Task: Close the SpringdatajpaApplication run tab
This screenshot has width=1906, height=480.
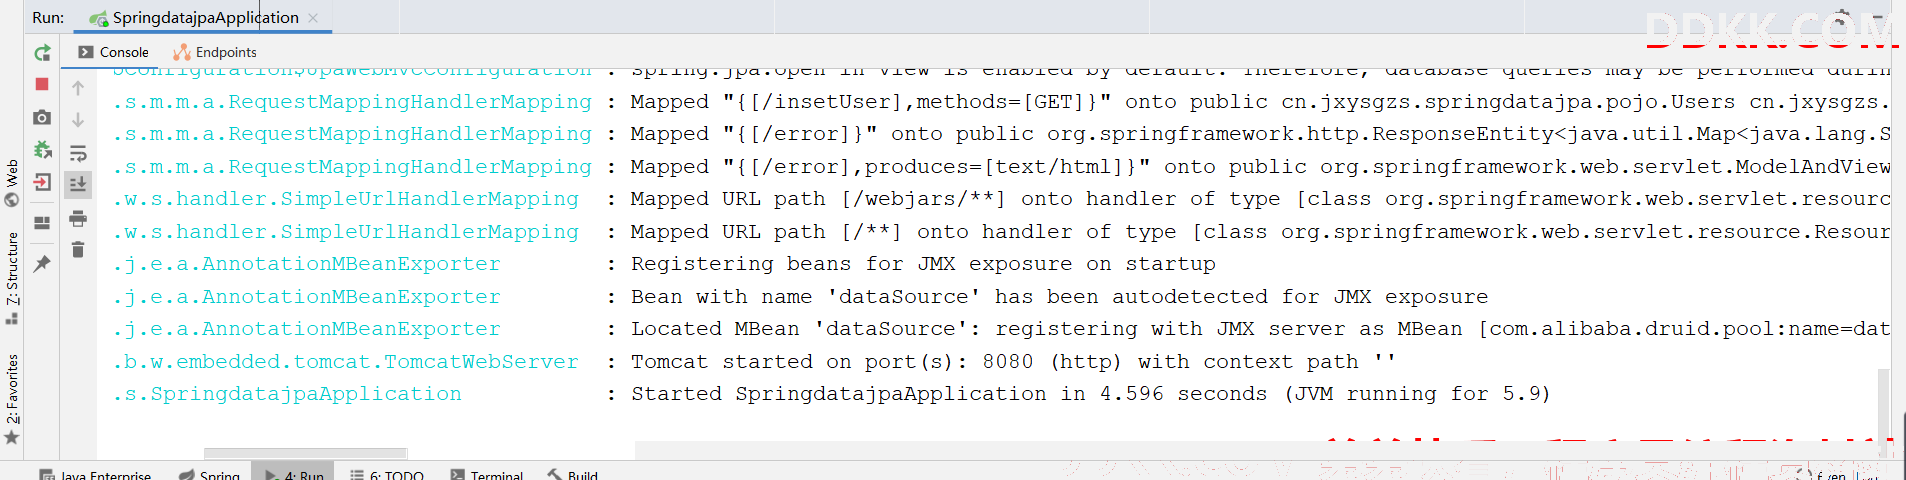Action: (313, 18)
